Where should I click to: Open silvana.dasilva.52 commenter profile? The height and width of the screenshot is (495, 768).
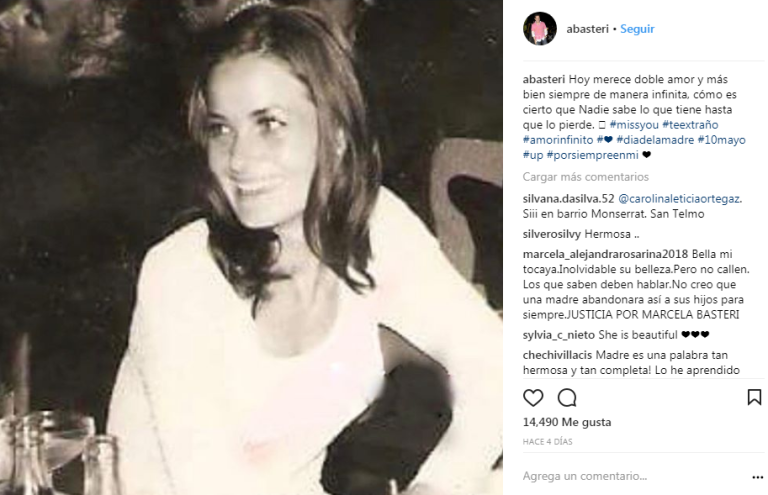click(568, 199)
